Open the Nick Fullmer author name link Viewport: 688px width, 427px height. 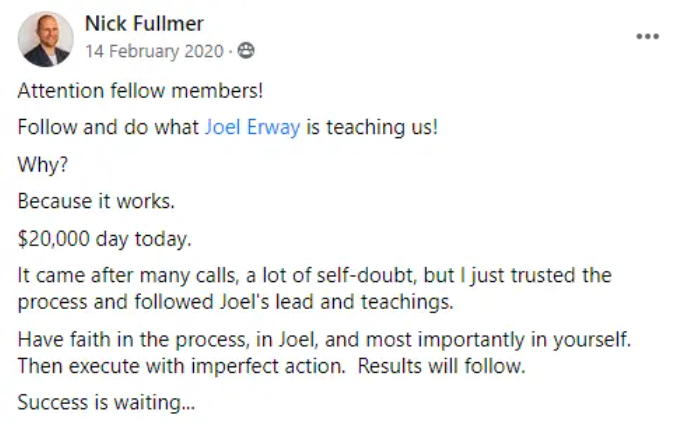pyautogui.click(x=144, y=23)
